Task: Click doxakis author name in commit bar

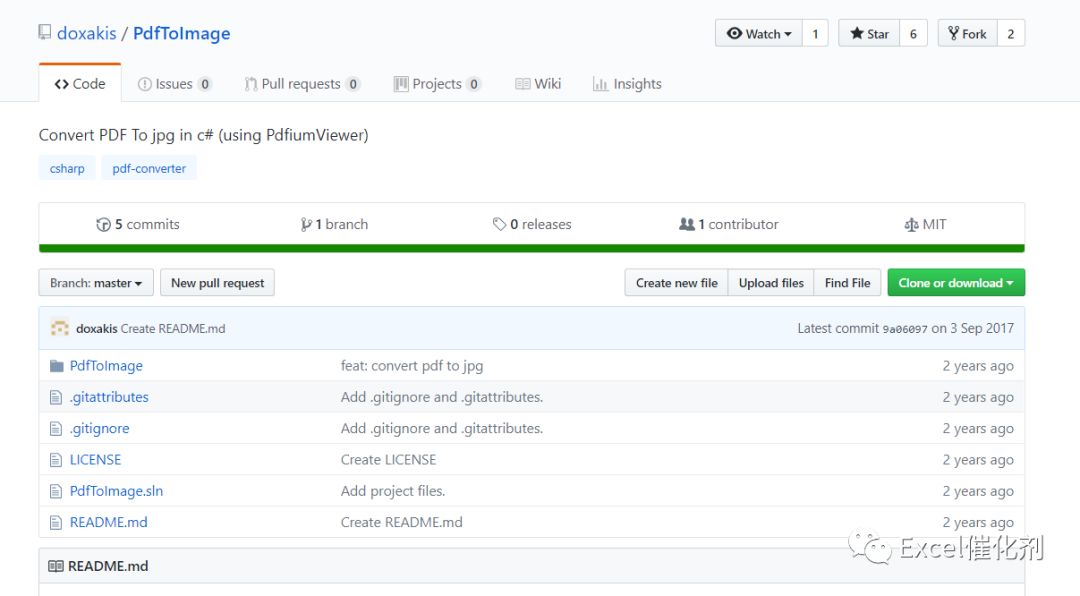Action: click(x=96, y=329)
